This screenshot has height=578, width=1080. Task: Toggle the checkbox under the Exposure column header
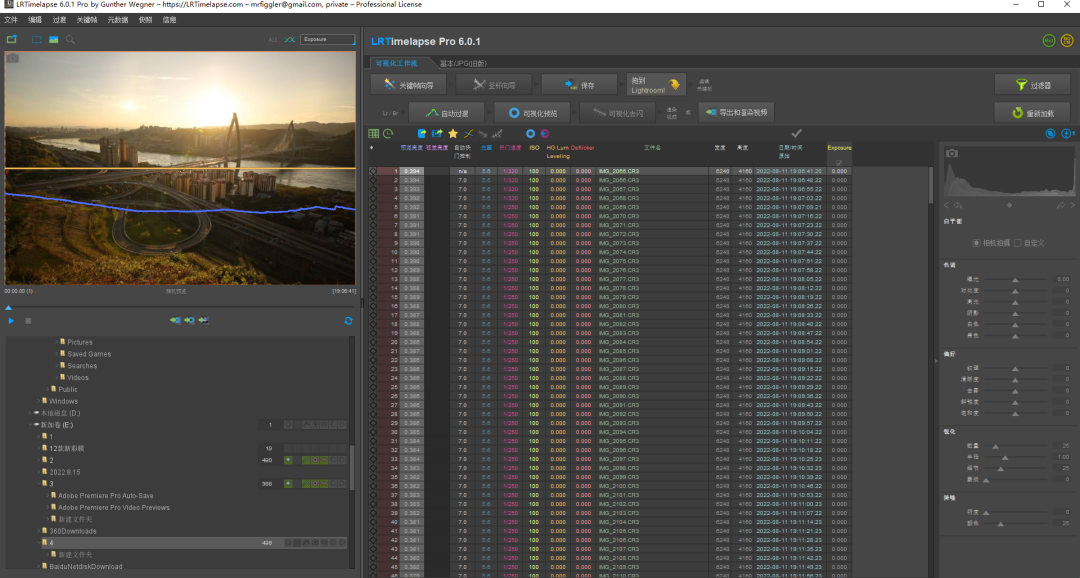coord(839,161)
